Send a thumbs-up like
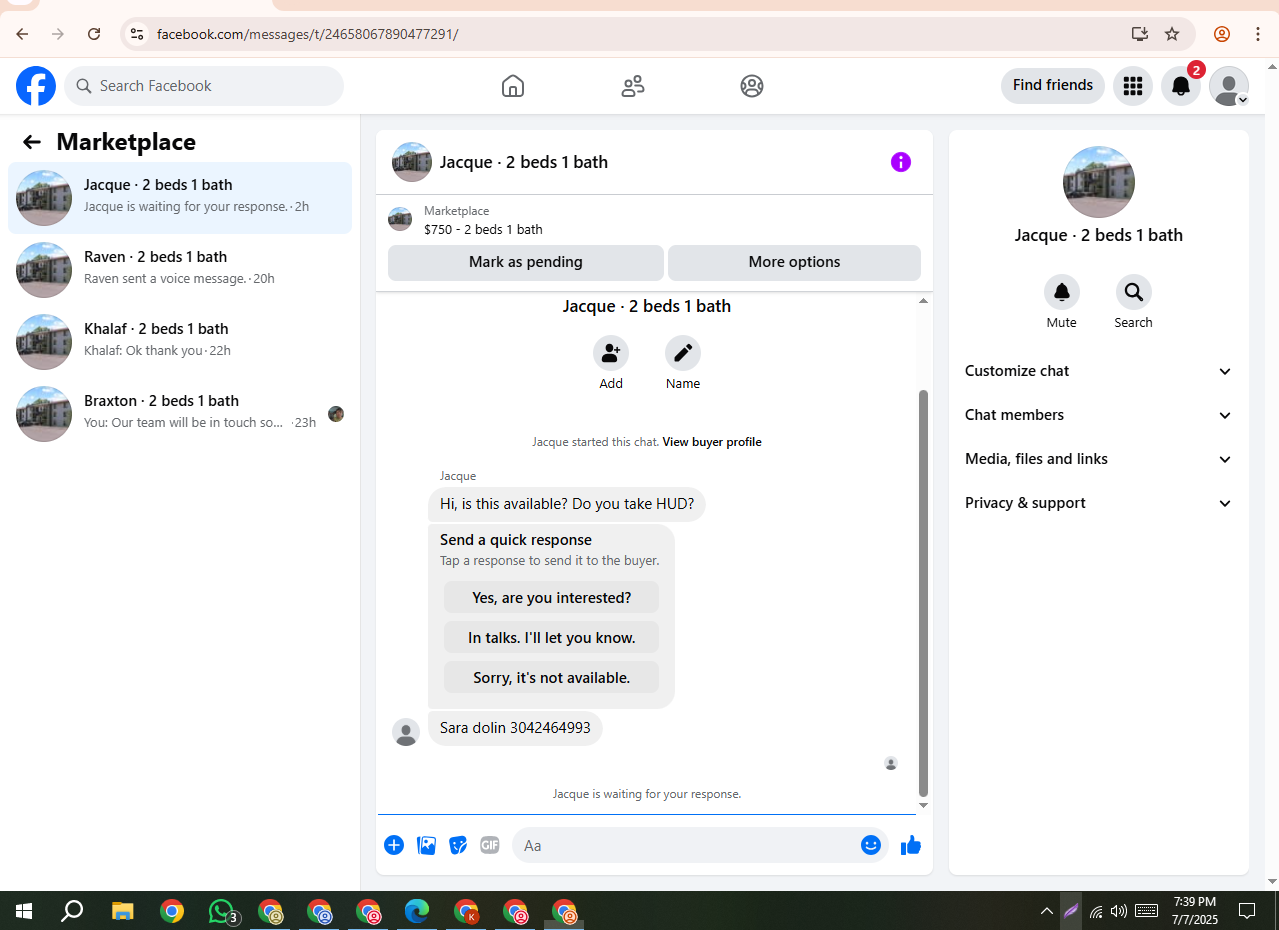The width and height of the screenshot is (1279, 930). [x=911, y=846]
